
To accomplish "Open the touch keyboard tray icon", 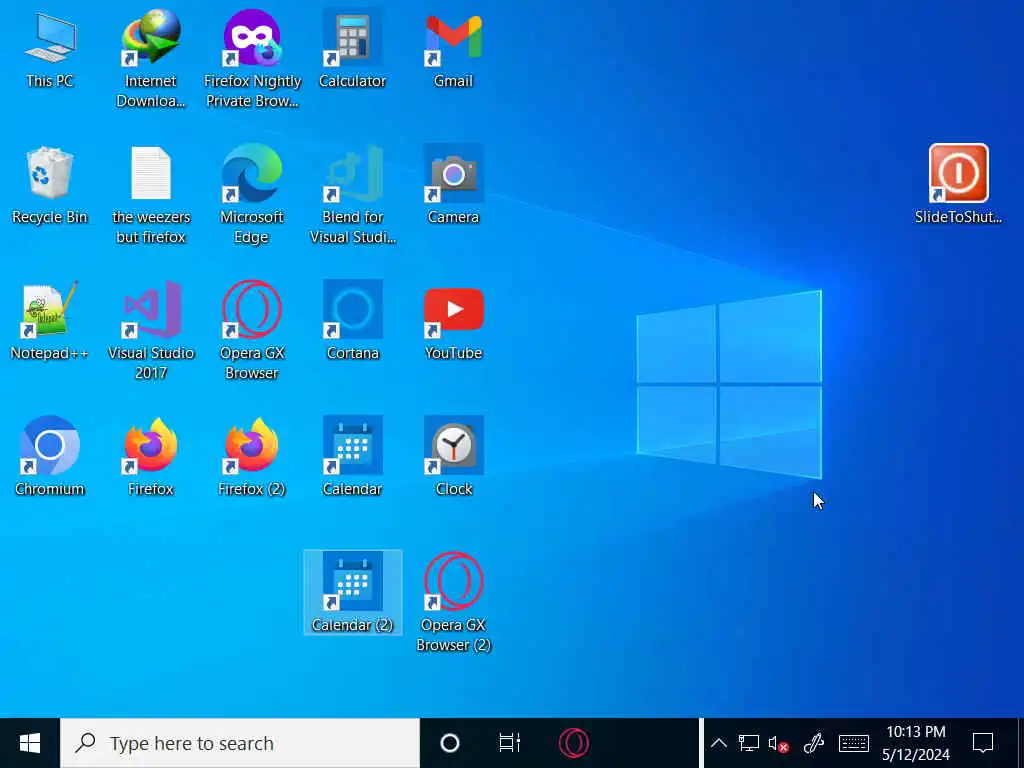I will [854, 743].
